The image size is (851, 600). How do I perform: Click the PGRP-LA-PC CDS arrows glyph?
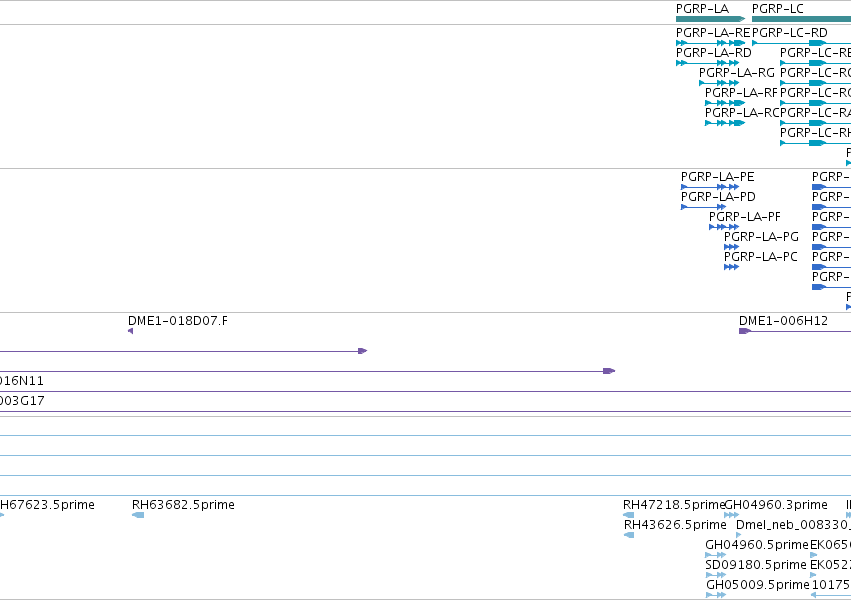[731, 267]
